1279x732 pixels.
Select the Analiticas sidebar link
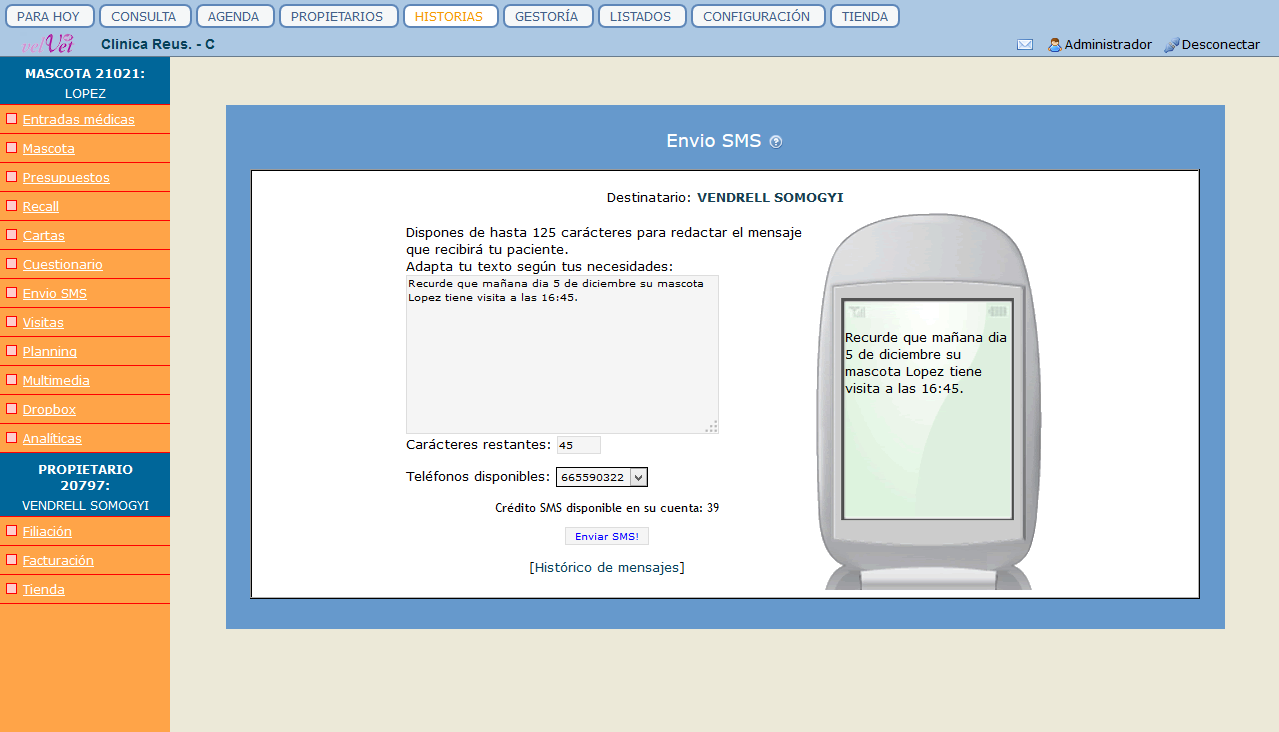(x=52, y=439)
